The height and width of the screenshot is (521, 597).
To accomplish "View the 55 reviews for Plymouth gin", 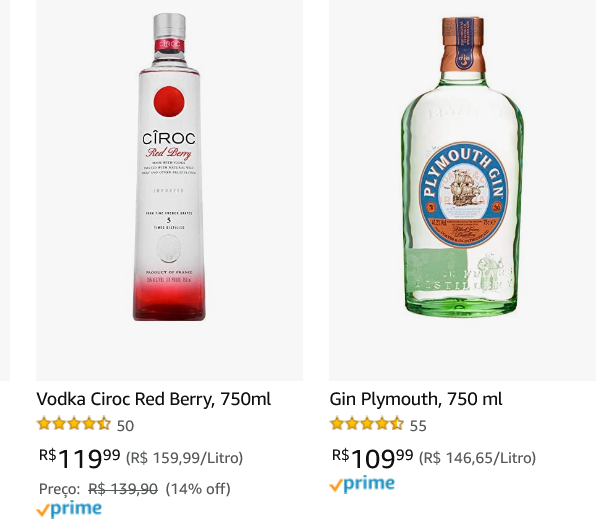I will 418,426.
